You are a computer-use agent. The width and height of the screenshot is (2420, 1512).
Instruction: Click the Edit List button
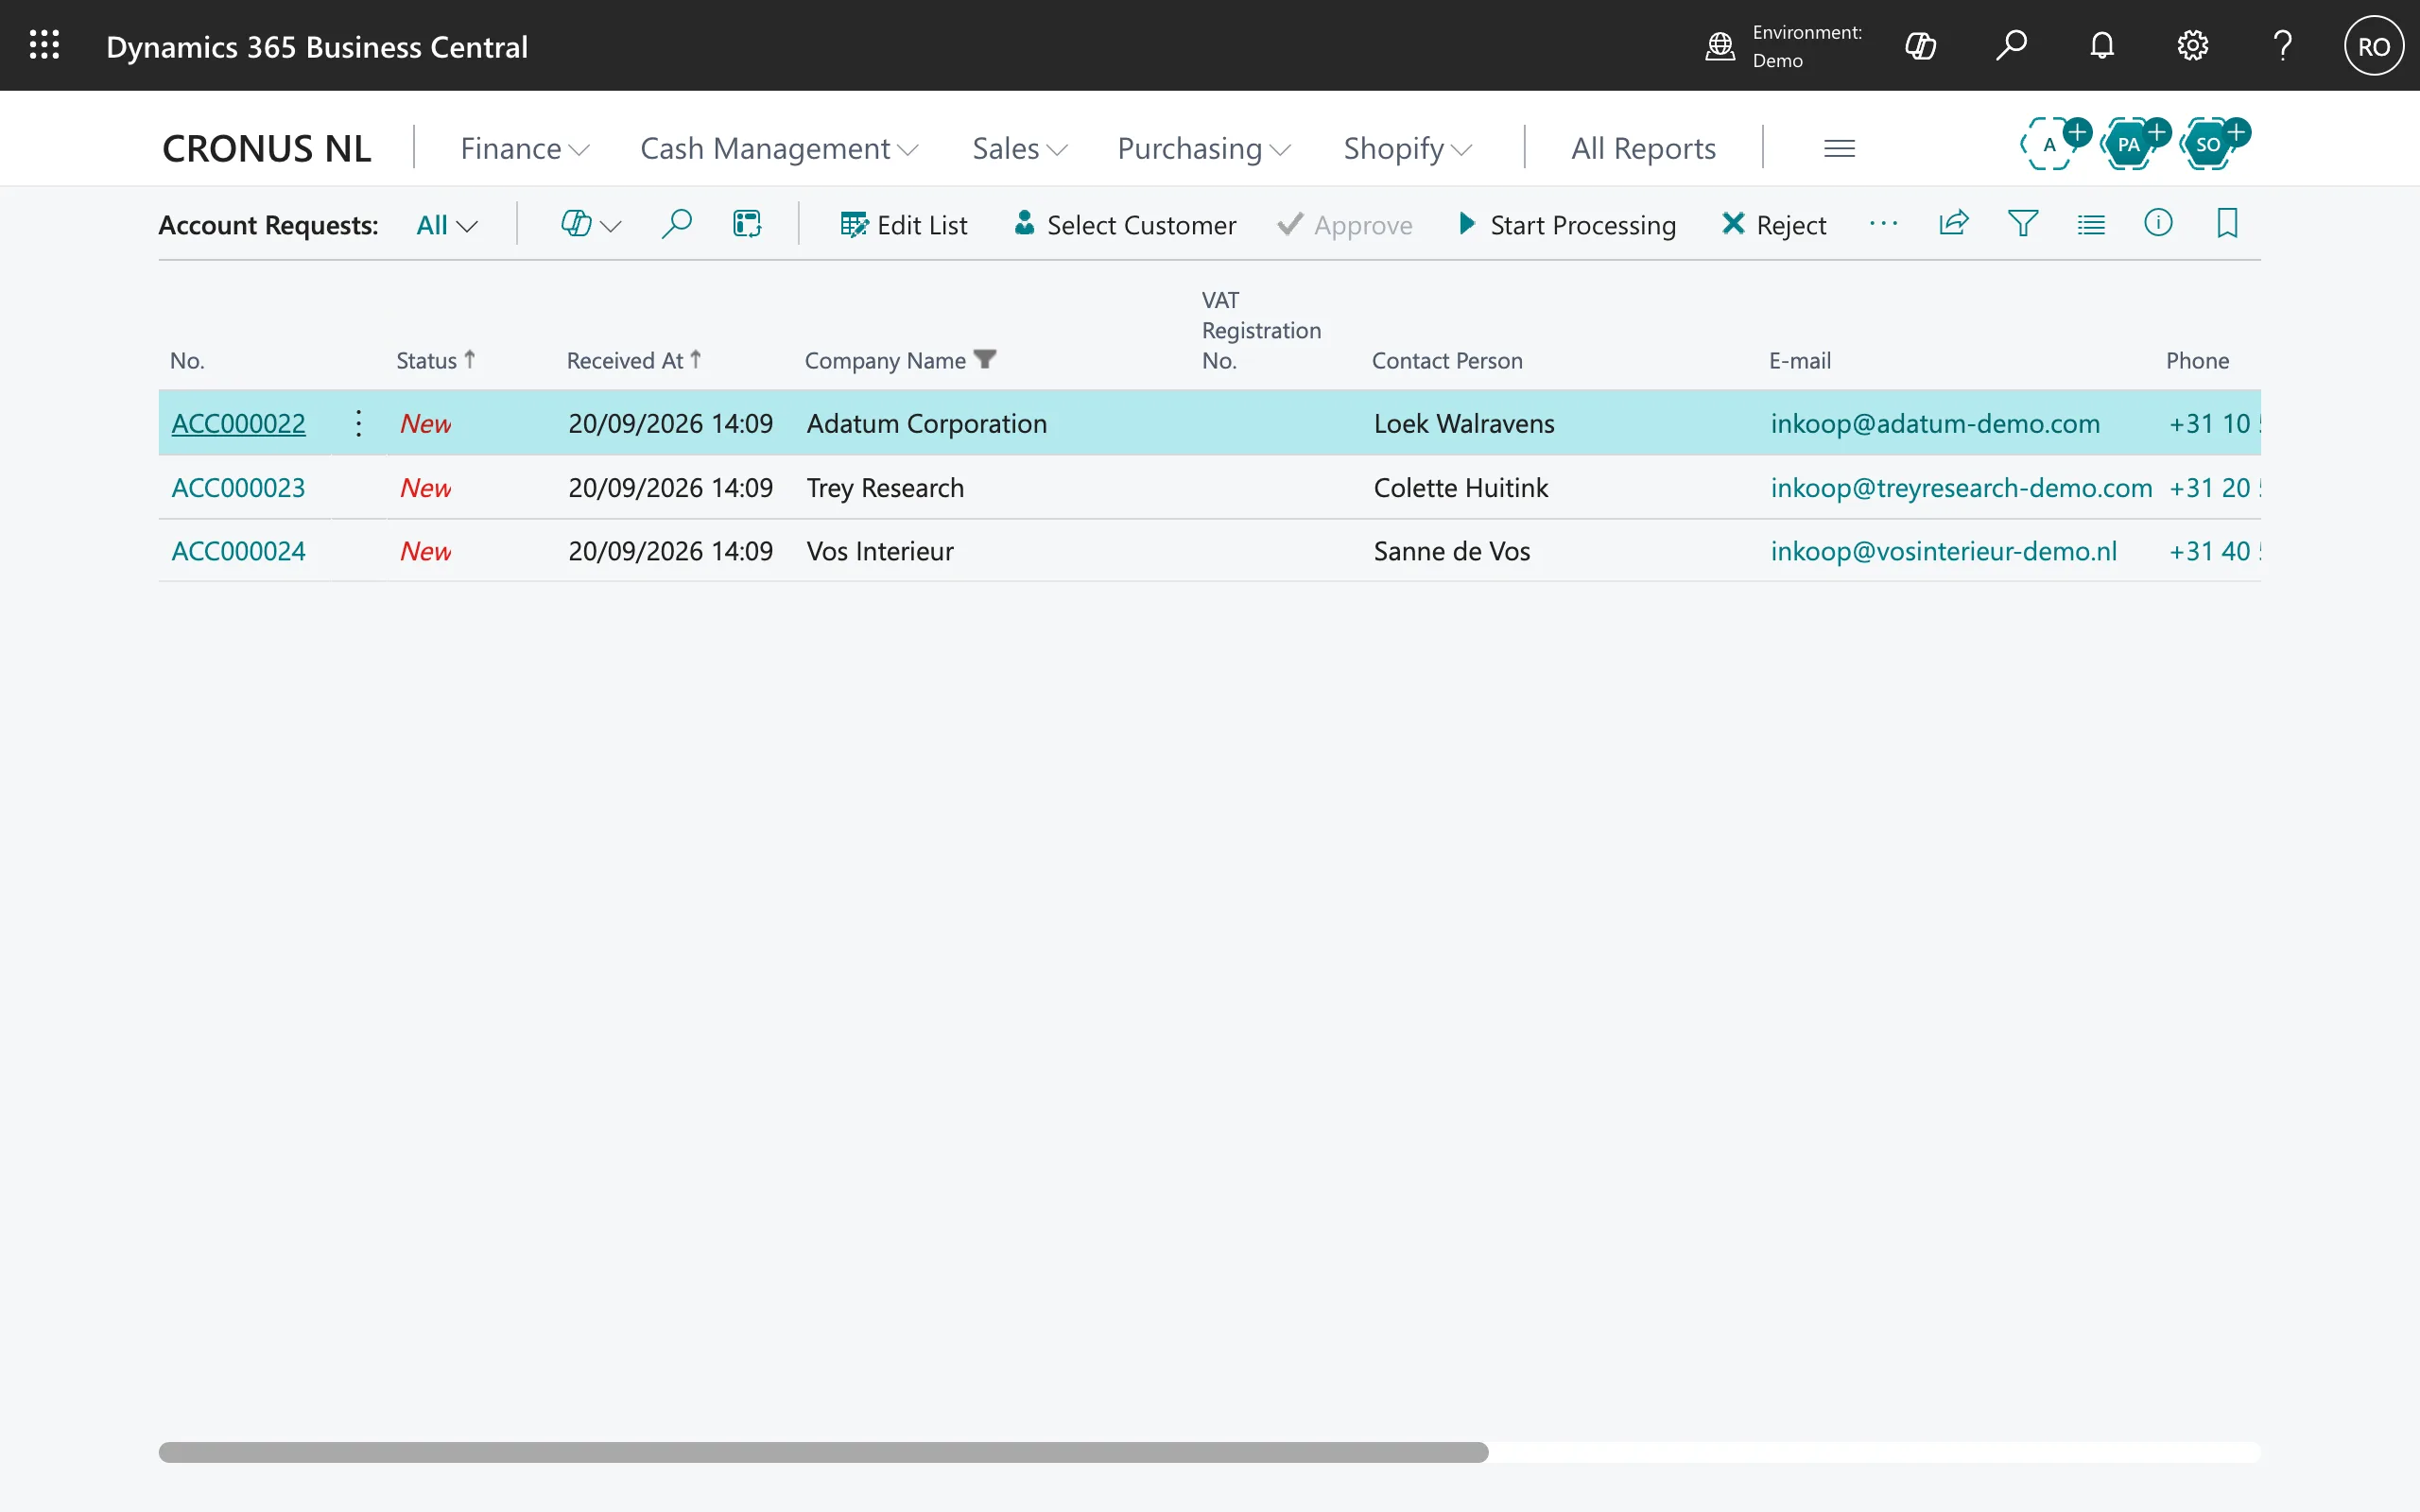(x=904, y=225)
